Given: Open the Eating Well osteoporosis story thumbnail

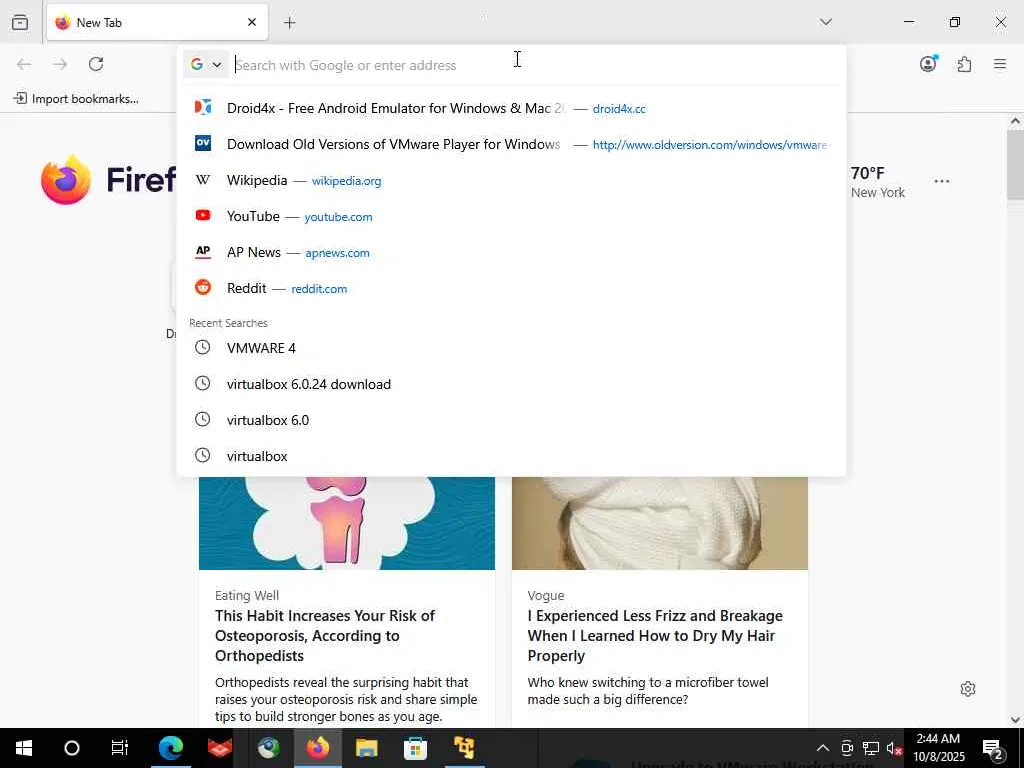Looking at the screenshot, I should (347, 523).
